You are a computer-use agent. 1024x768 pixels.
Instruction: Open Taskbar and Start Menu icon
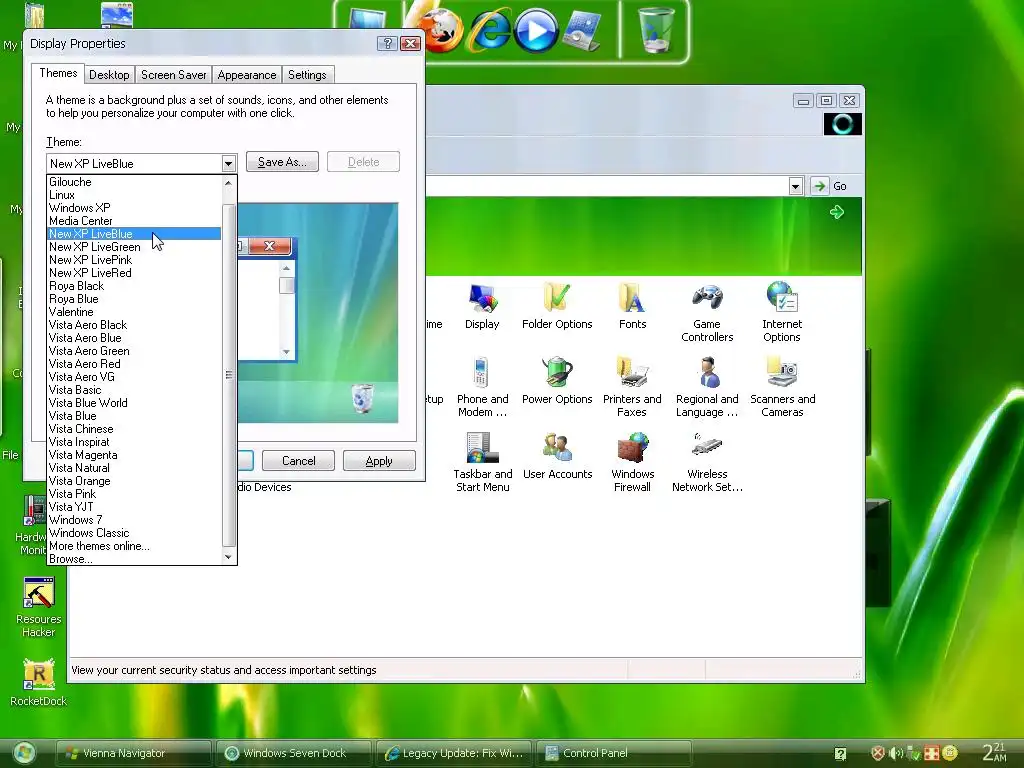pyautogui.click(x=483, y=462)
